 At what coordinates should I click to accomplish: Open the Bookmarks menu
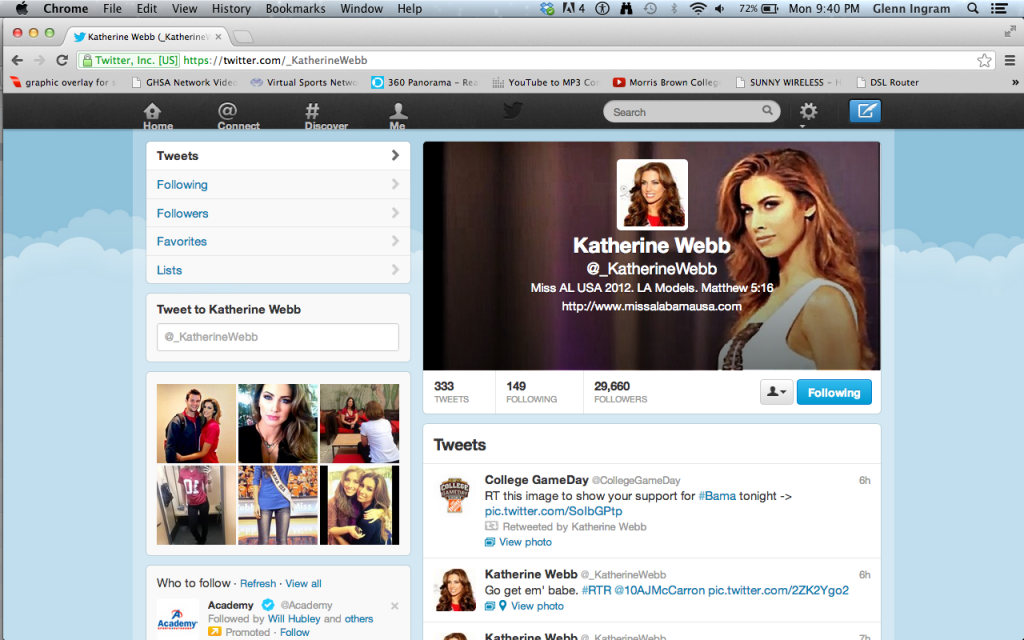[x=296, y=9]
